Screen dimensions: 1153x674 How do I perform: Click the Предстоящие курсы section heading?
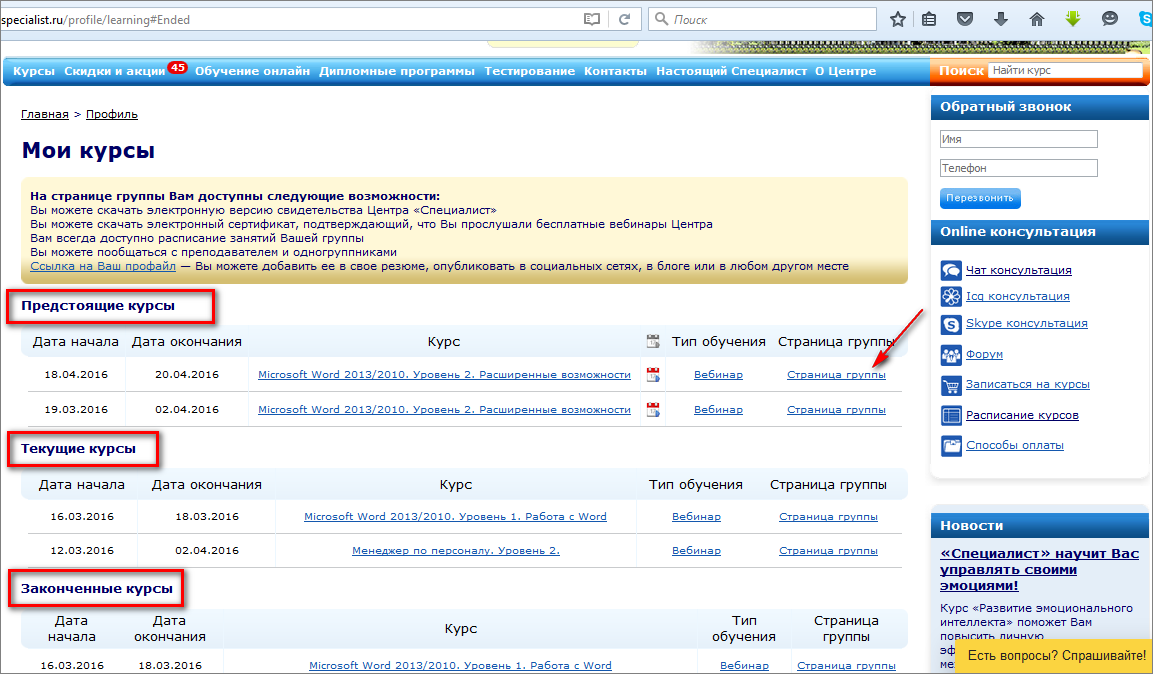tap(98, 306)
